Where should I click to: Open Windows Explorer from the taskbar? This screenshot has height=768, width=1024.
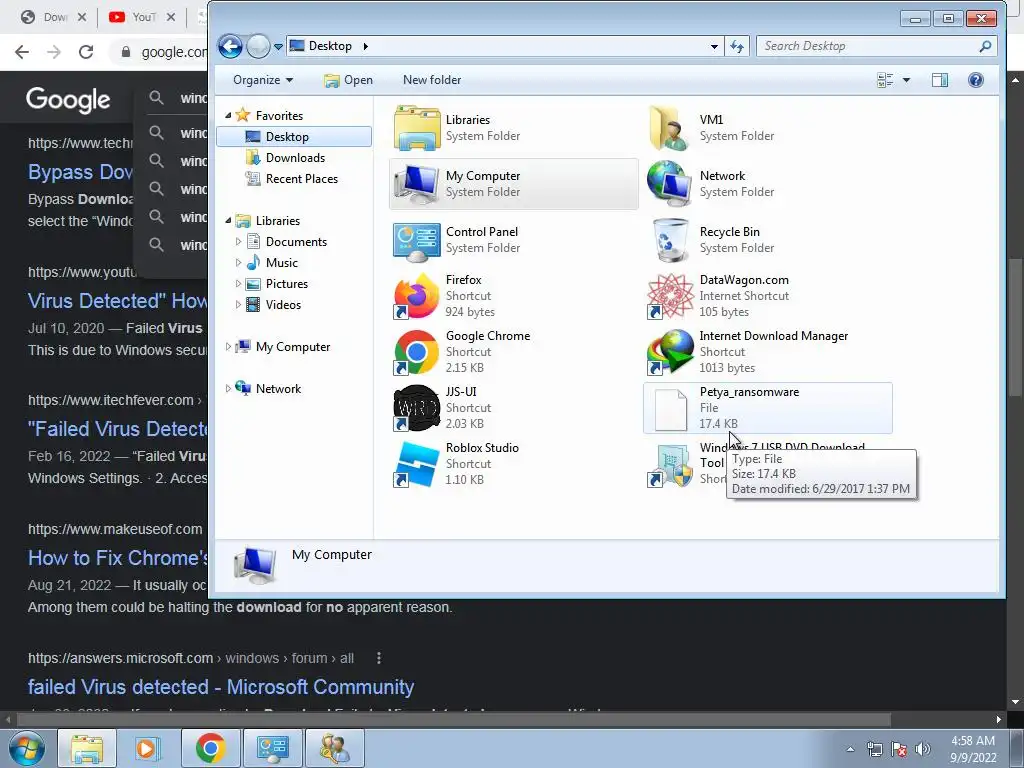tap(87, 748)
